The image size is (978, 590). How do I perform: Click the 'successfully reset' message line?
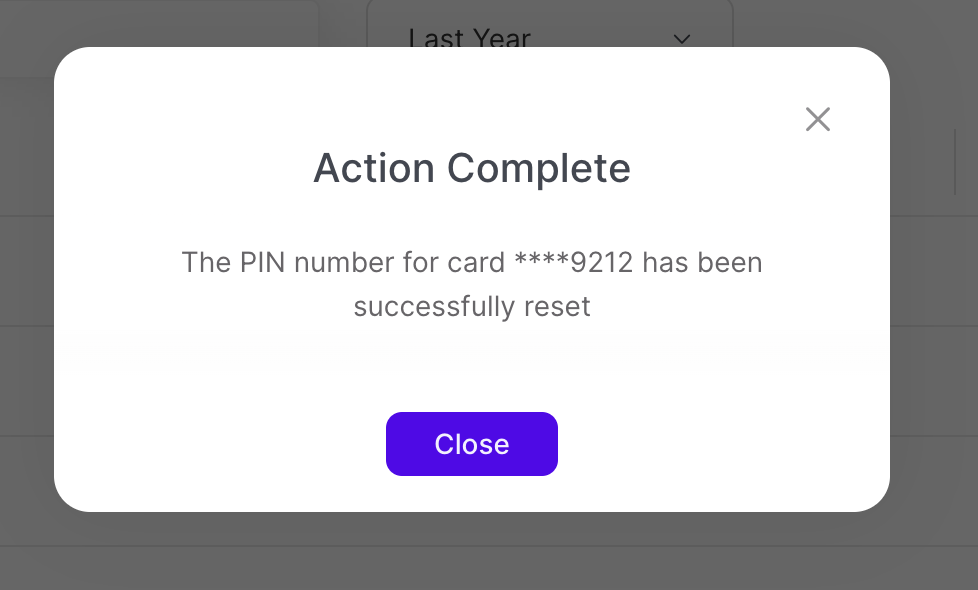(472, 306)
